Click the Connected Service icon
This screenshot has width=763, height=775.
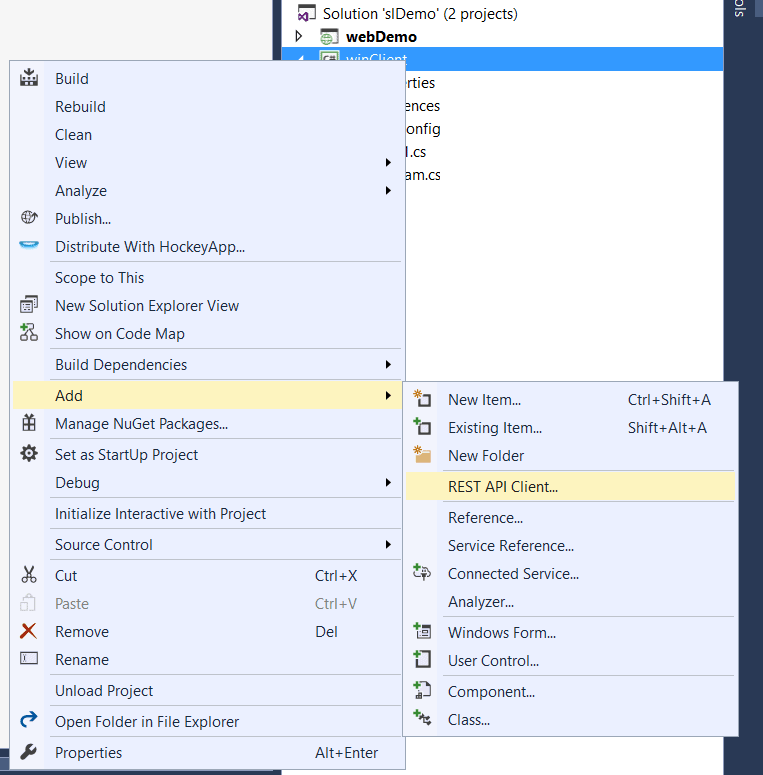click(x=422, y=573)
